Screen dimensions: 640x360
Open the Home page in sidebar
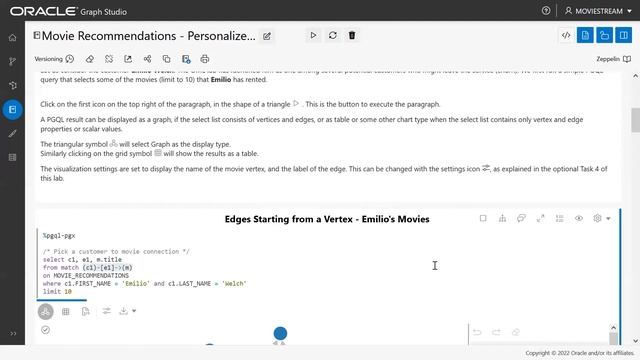click(12, 38)
